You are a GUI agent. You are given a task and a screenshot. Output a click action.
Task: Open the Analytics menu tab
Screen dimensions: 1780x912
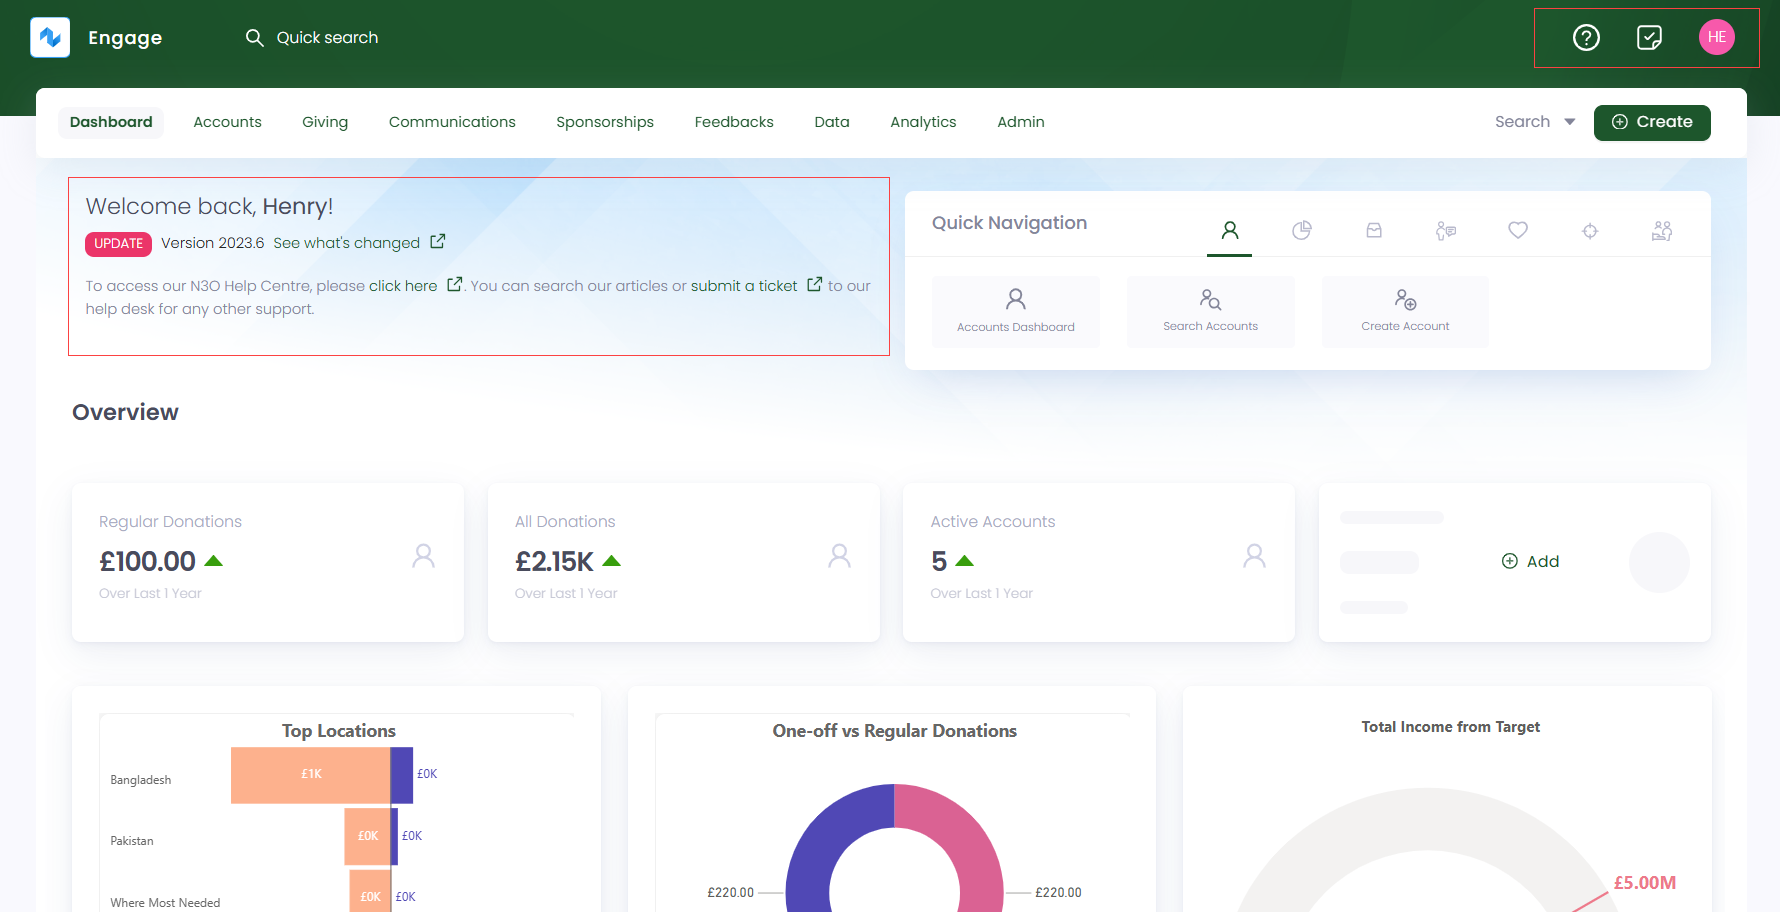click(923, 122)
